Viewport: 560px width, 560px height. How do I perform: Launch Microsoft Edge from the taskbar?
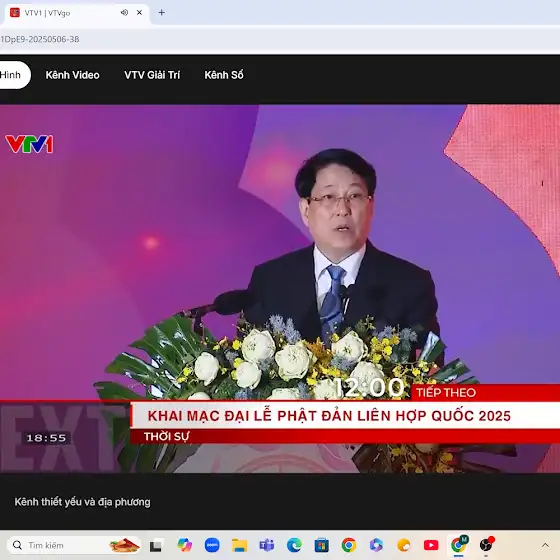tap(294, 545)
